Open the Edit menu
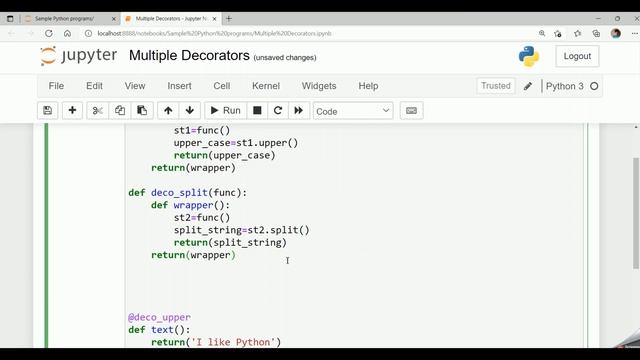This screenshot has height=360, width=640. pos(94,86)
